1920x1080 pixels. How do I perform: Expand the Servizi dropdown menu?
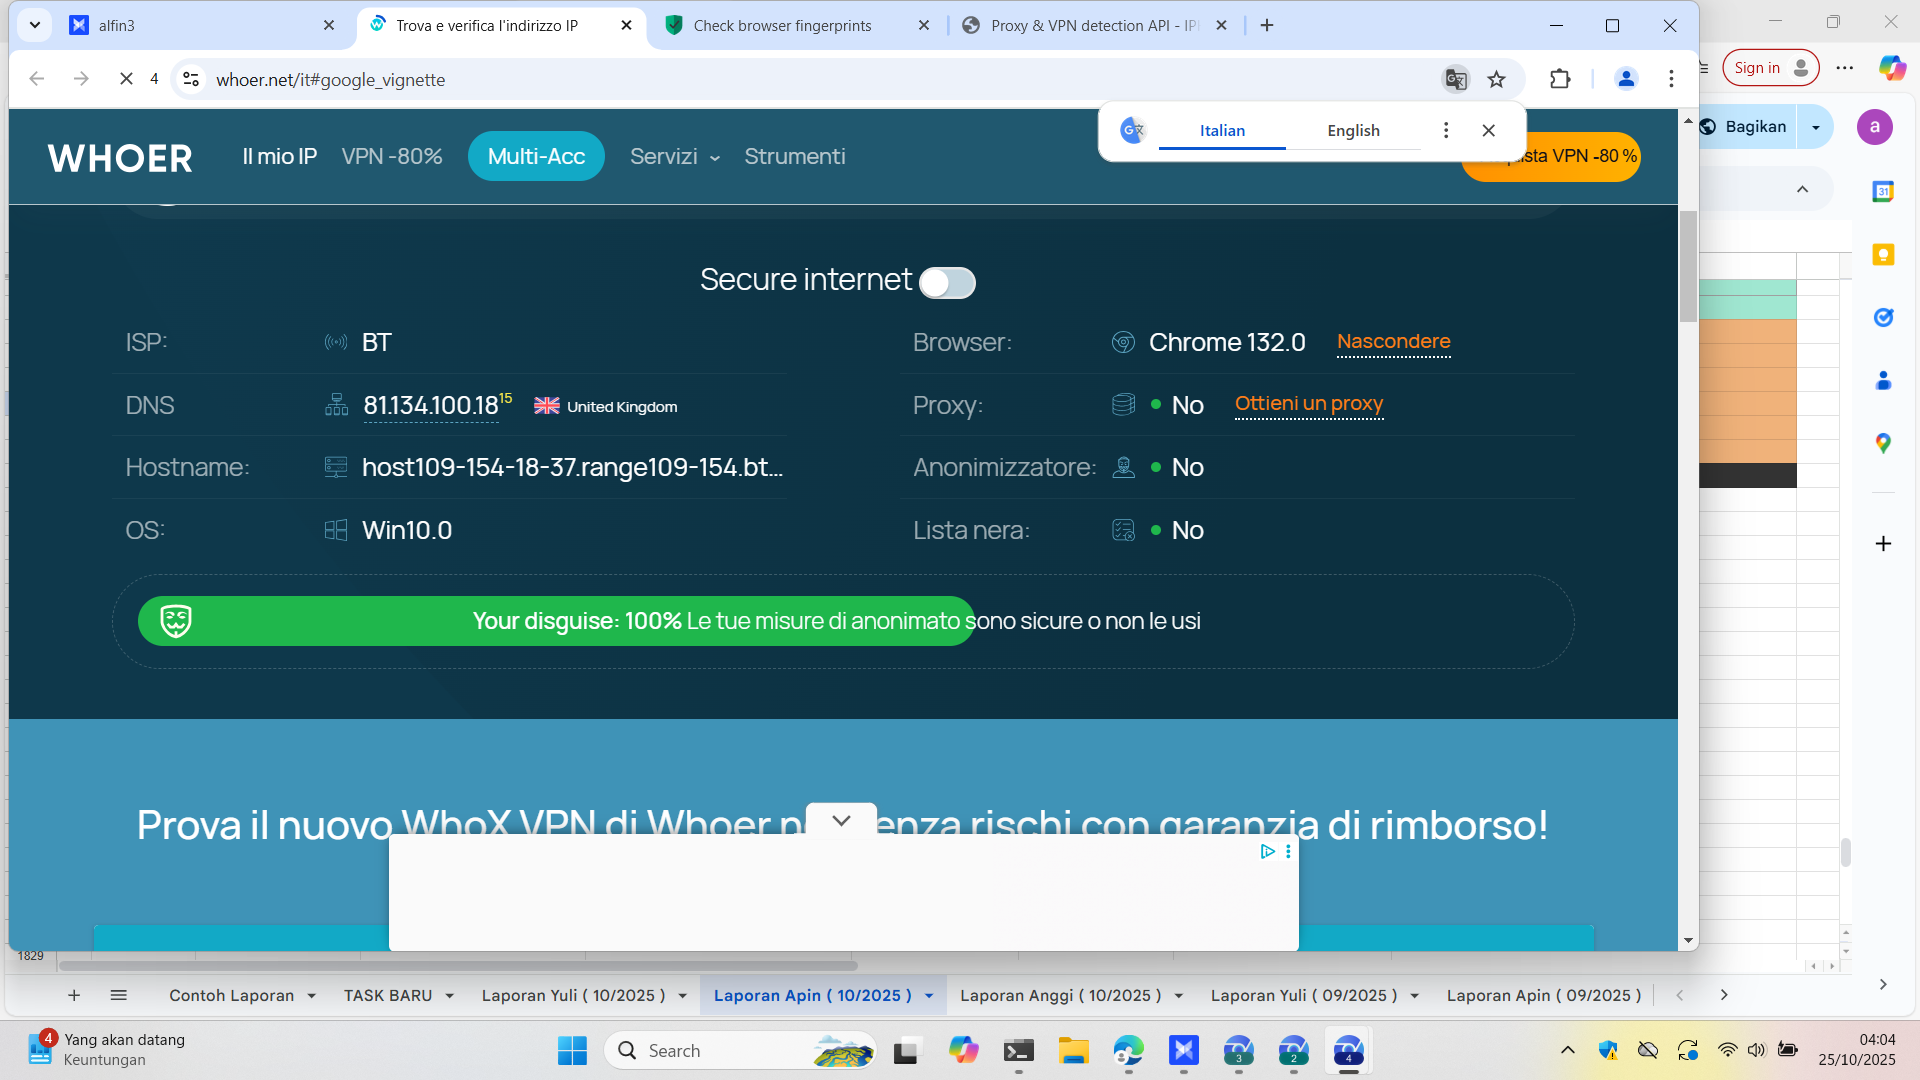point(675,157)
